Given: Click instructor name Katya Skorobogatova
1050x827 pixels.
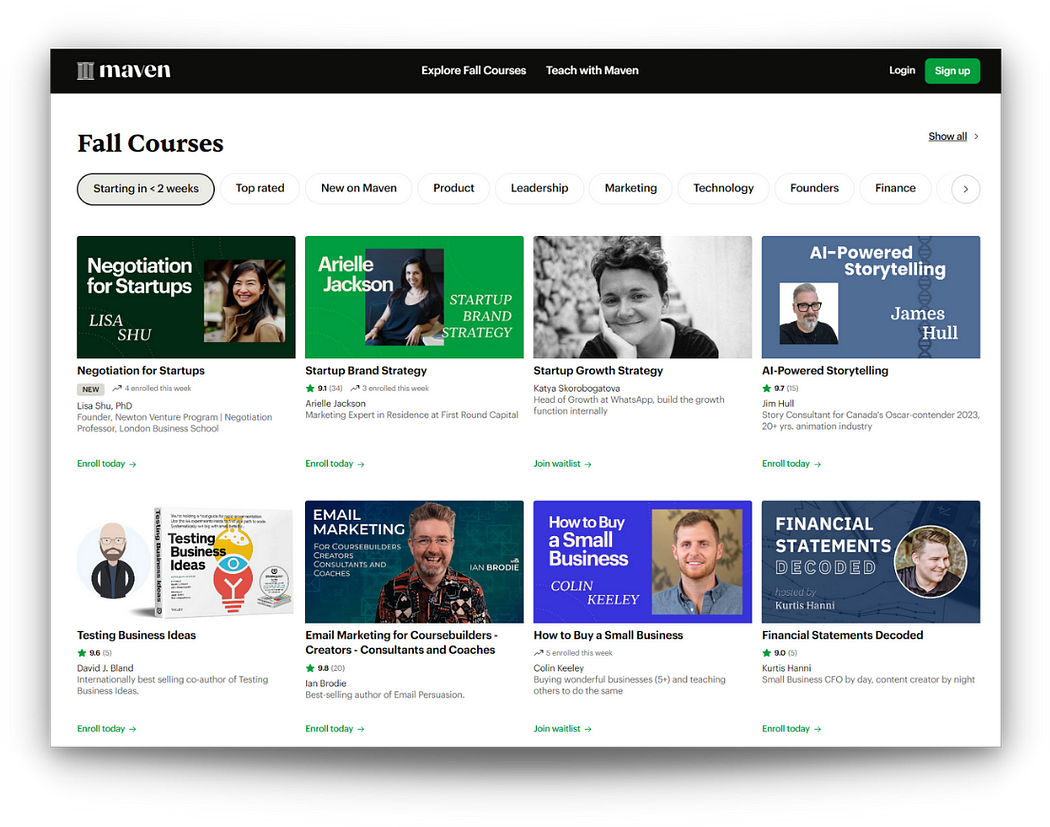Looking at the screenshot, I should [577, 388].
